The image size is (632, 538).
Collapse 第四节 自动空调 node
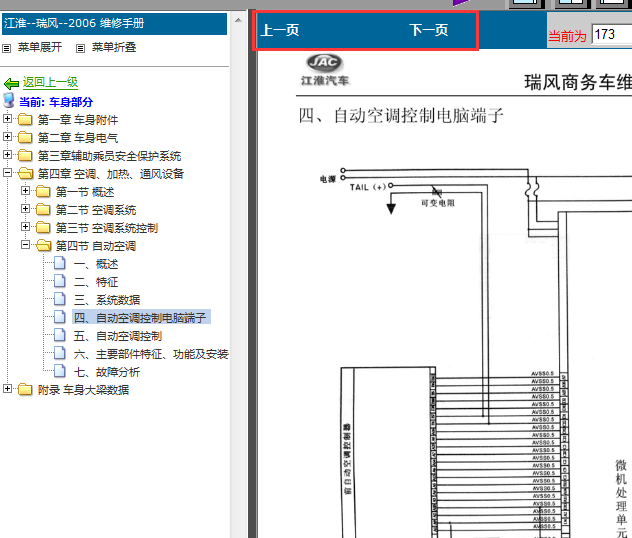[25, 245]
